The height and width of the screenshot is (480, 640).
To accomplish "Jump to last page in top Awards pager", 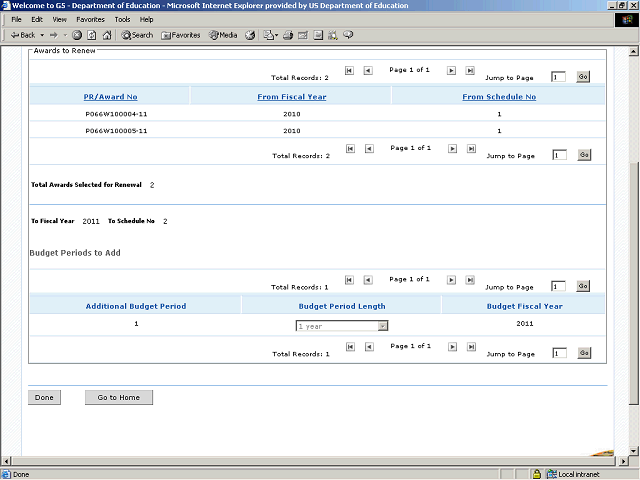I will pos(471,71).
